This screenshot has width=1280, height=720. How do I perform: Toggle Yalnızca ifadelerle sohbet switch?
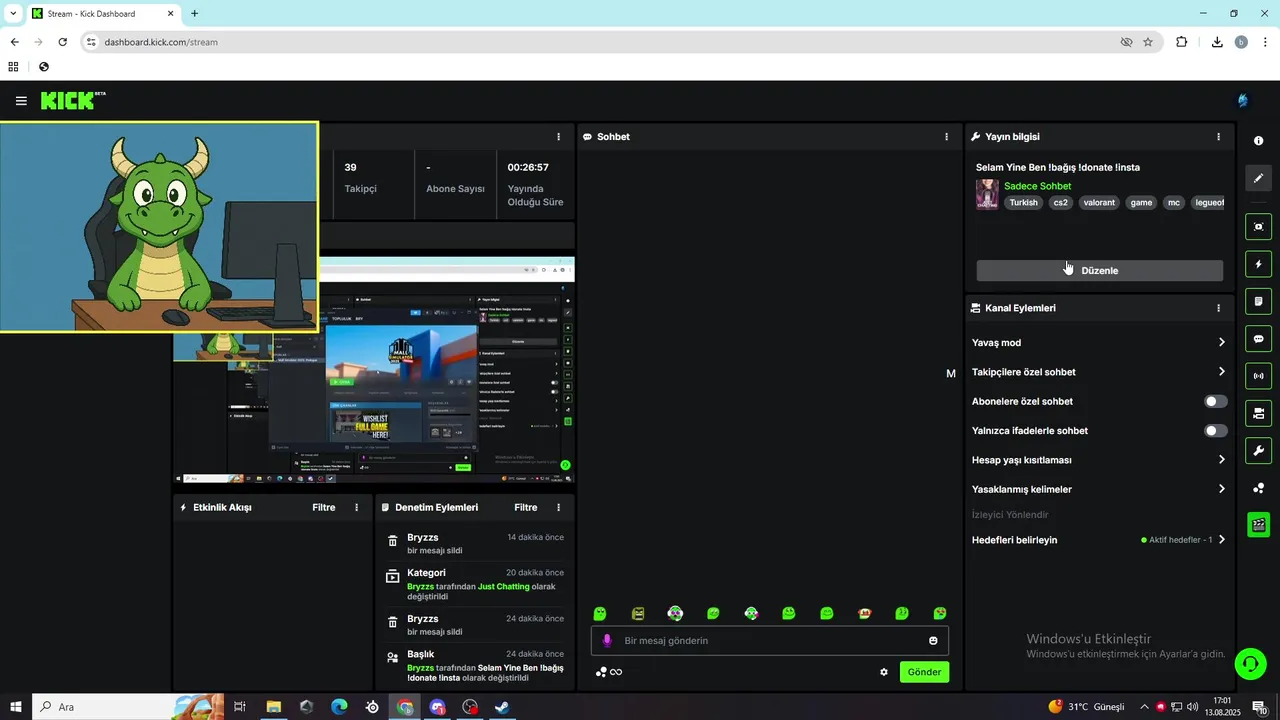click(x=1215, y=431)
